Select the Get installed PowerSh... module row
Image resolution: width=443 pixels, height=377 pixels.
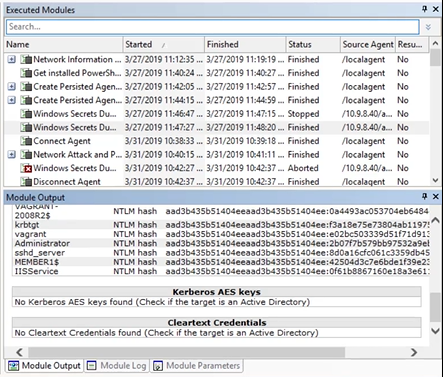click(217, 73)
